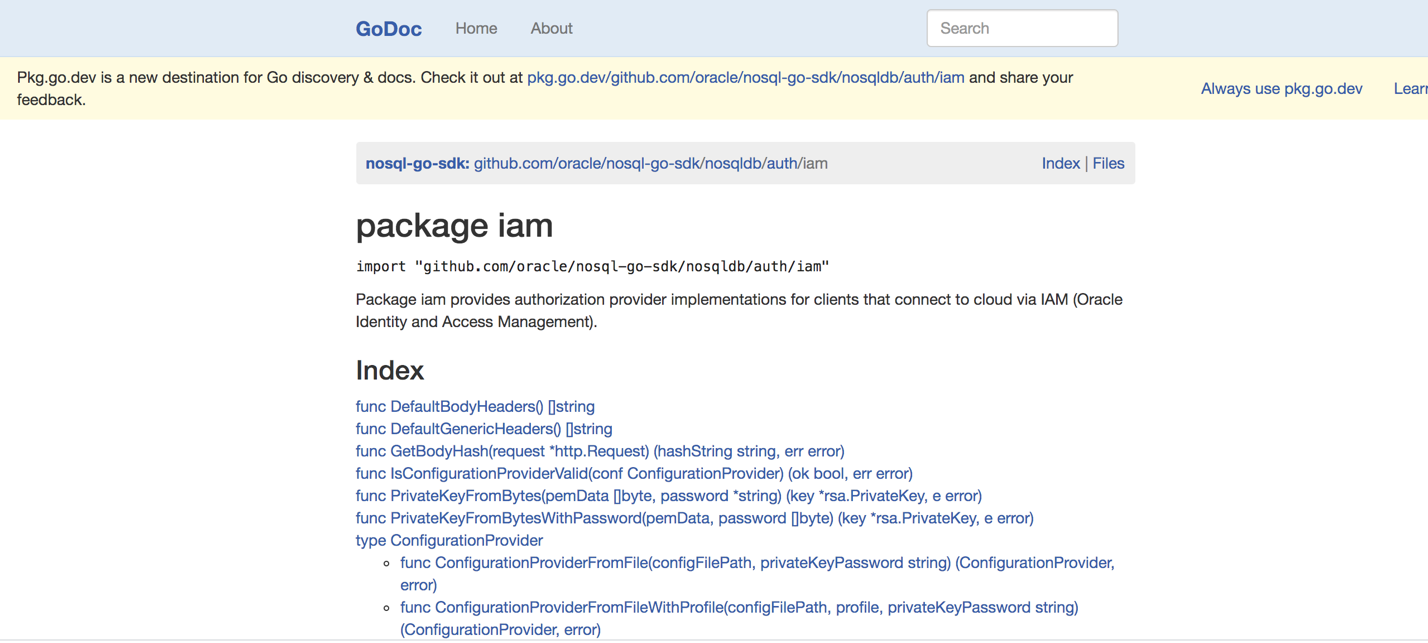This screenshot has width=1428, height=643.
Task: Jump to Index section link
Action: [x=1060, y=164]
